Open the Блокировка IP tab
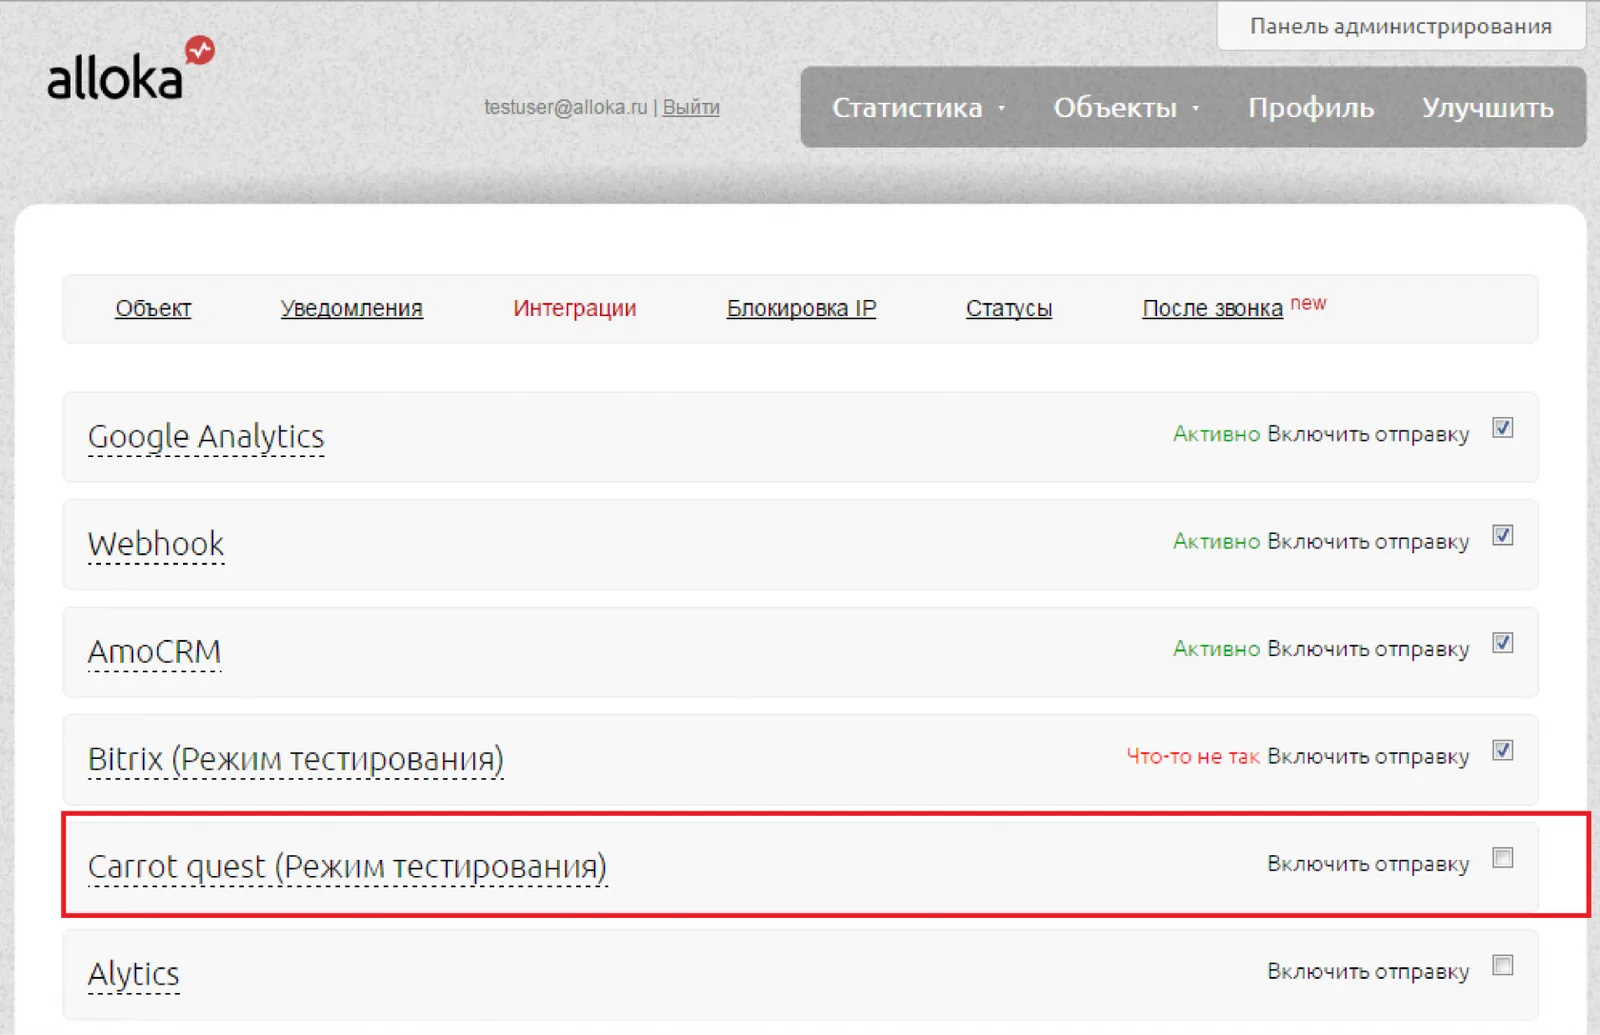Image resolution: width=1600 pixels, height=1035 pixels. (801, 308)
